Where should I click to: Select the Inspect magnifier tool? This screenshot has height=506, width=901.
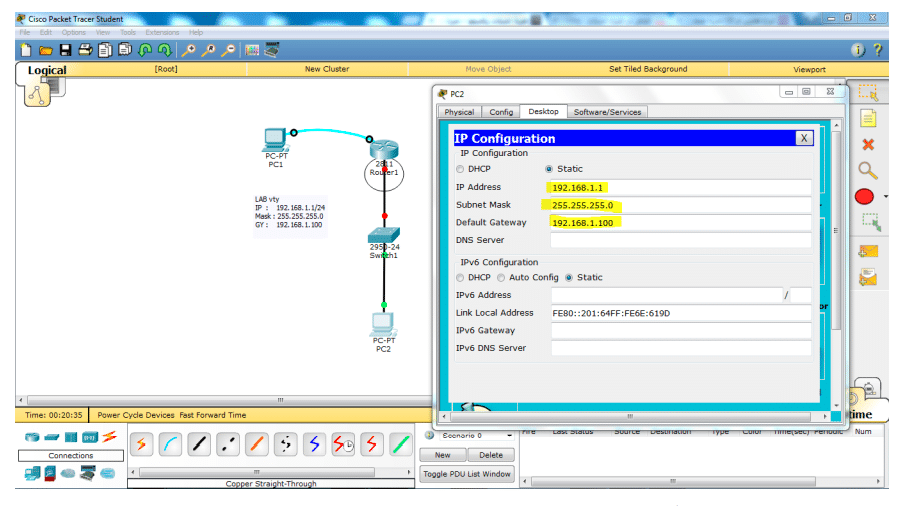[868, 171]
